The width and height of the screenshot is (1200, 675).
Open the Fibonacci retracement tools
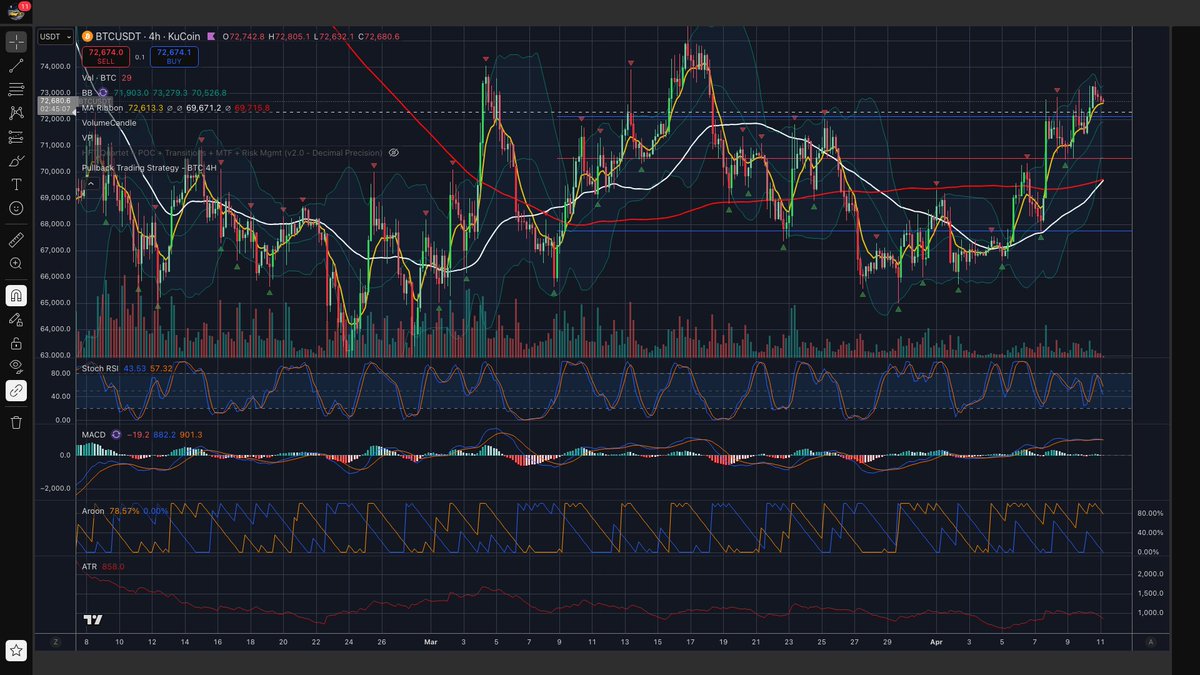pyautogui.click(x=16, y=89)
